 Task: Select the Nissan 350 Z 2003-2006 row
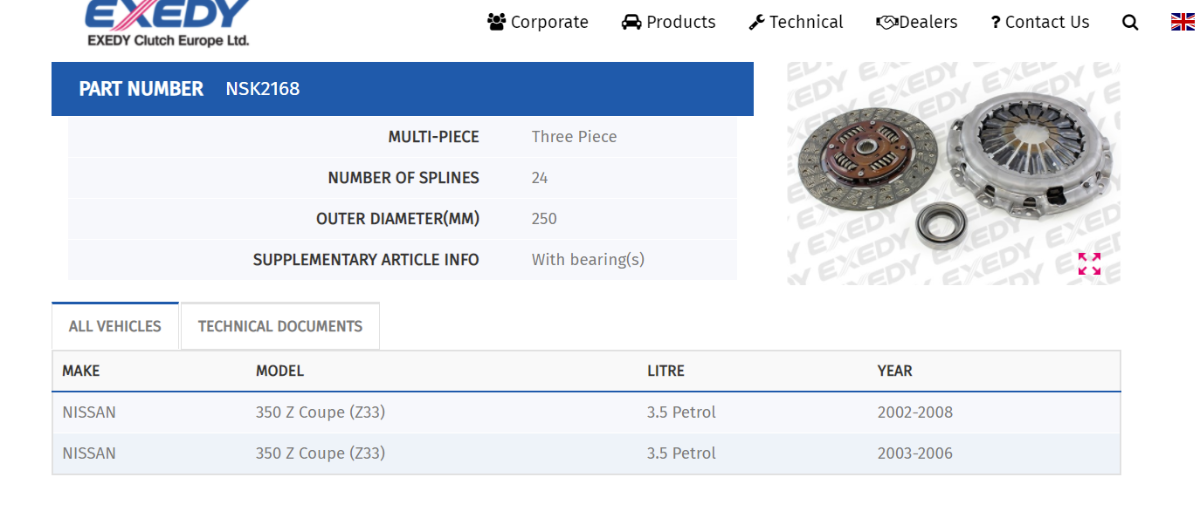pos(586,453)
